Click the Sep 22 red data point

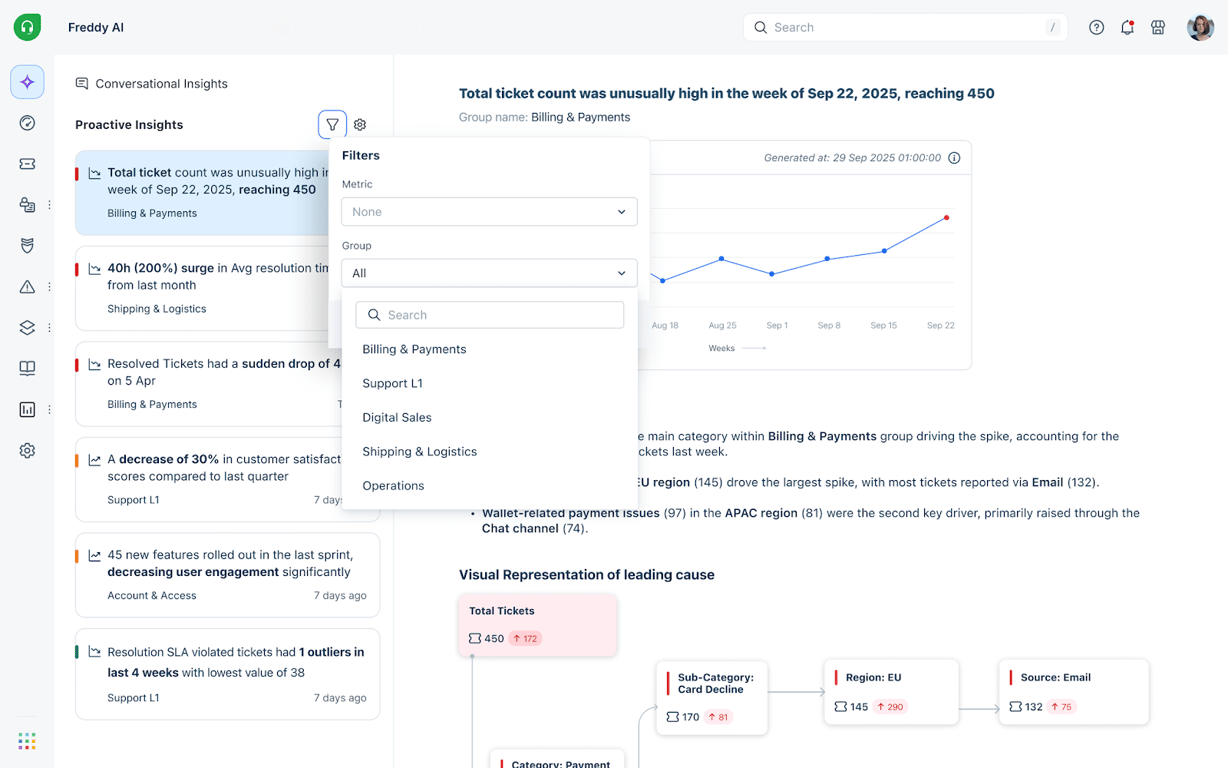coord(946,217)
